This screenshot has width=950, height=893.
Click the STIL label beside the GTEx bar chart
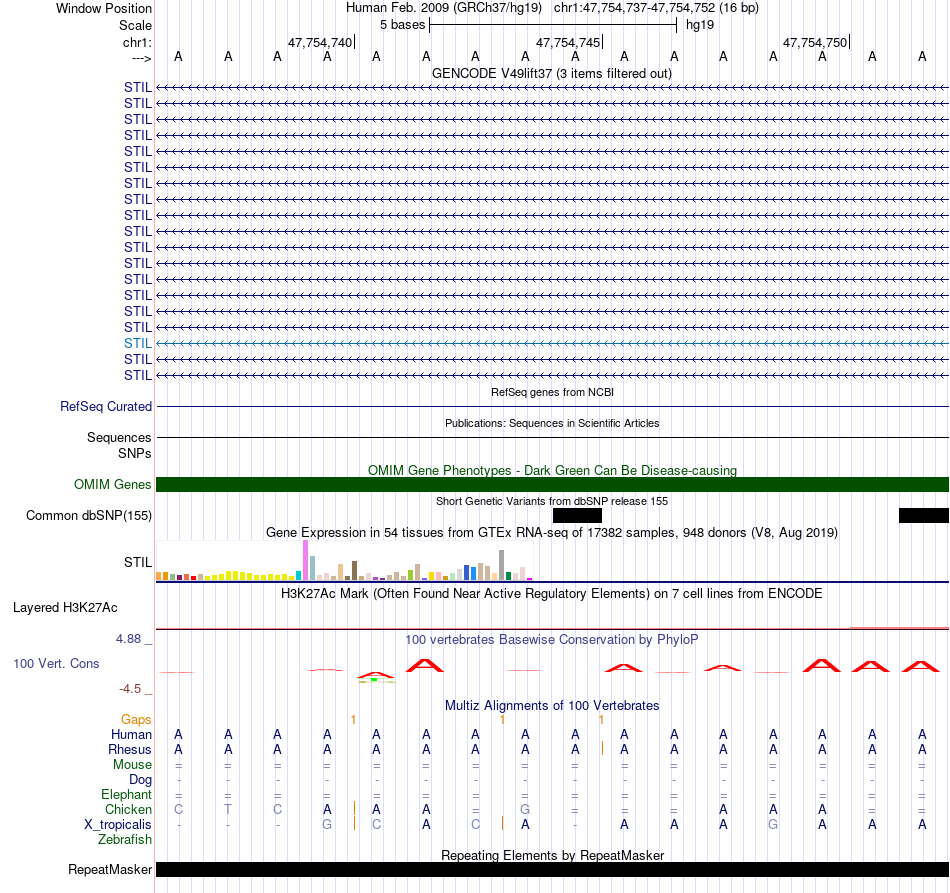coord(138,562)
